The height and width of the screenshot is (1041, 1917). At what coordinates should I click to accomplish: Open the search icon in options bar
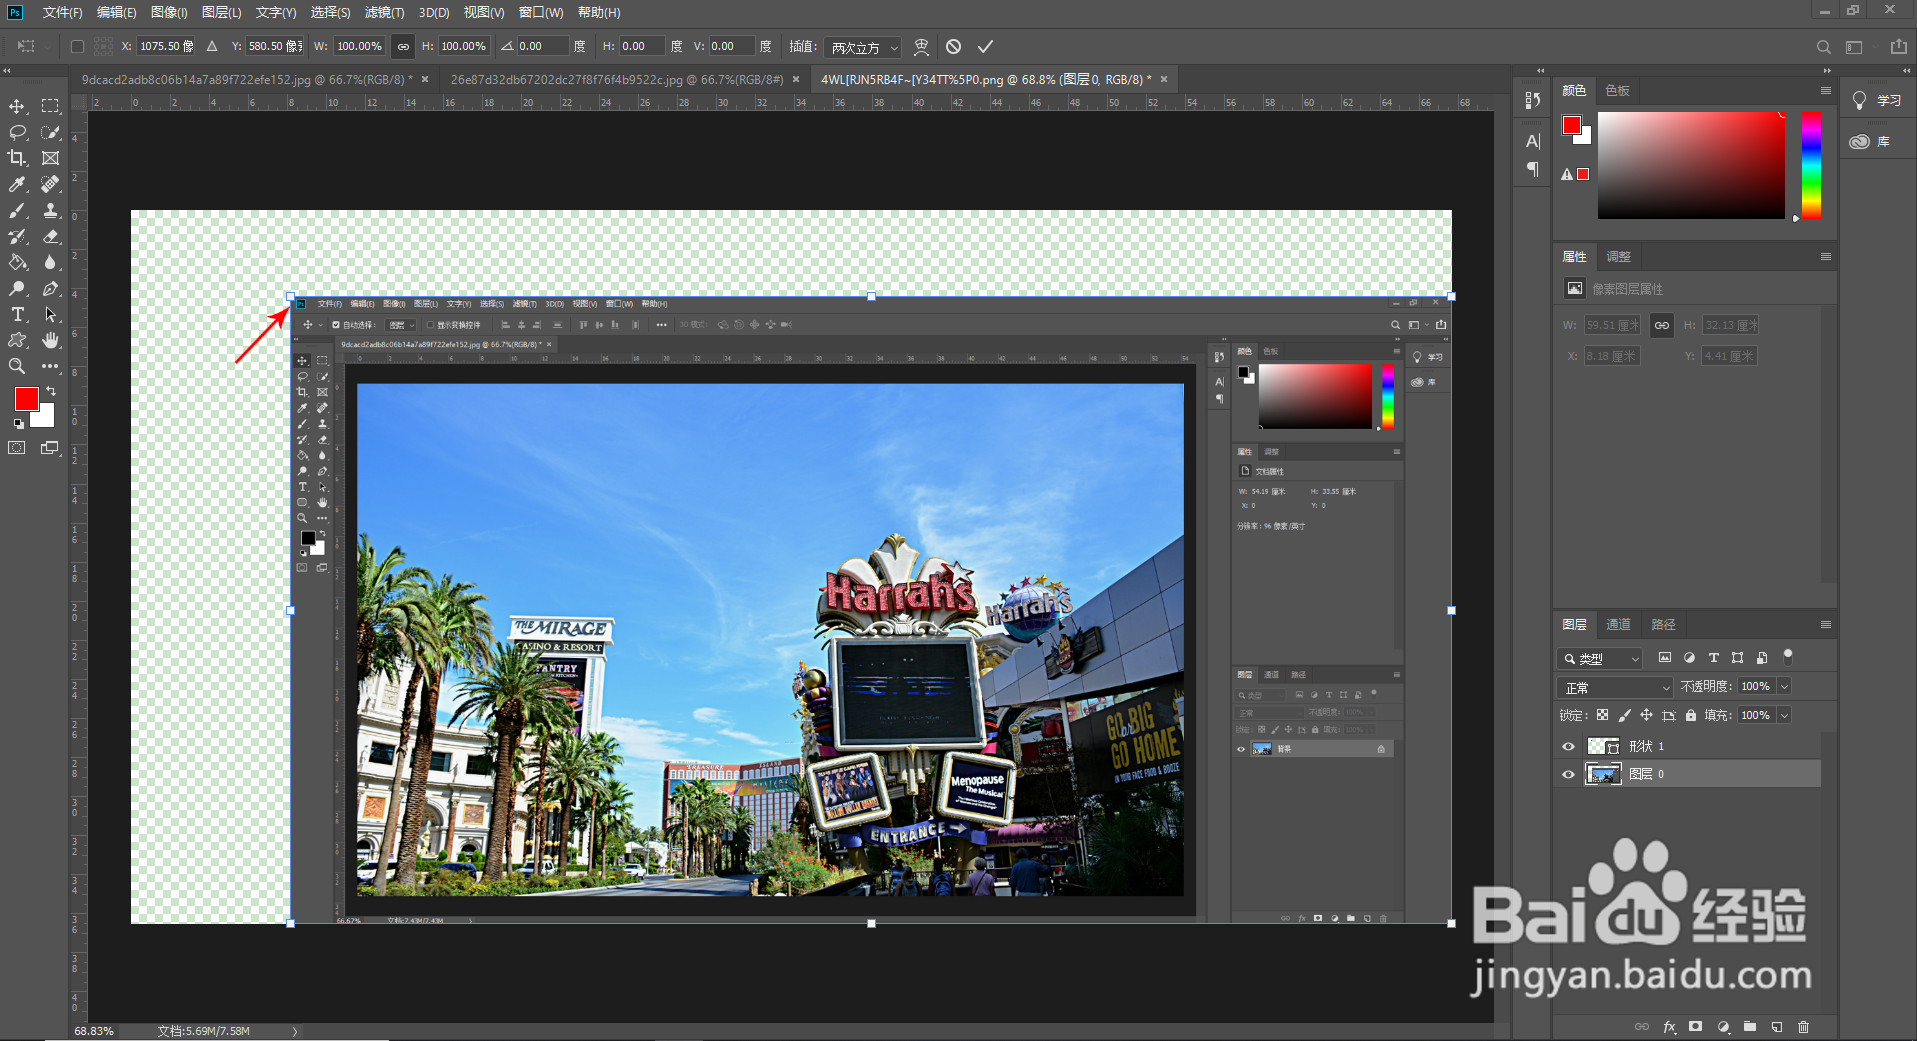tap(1824, 47)
